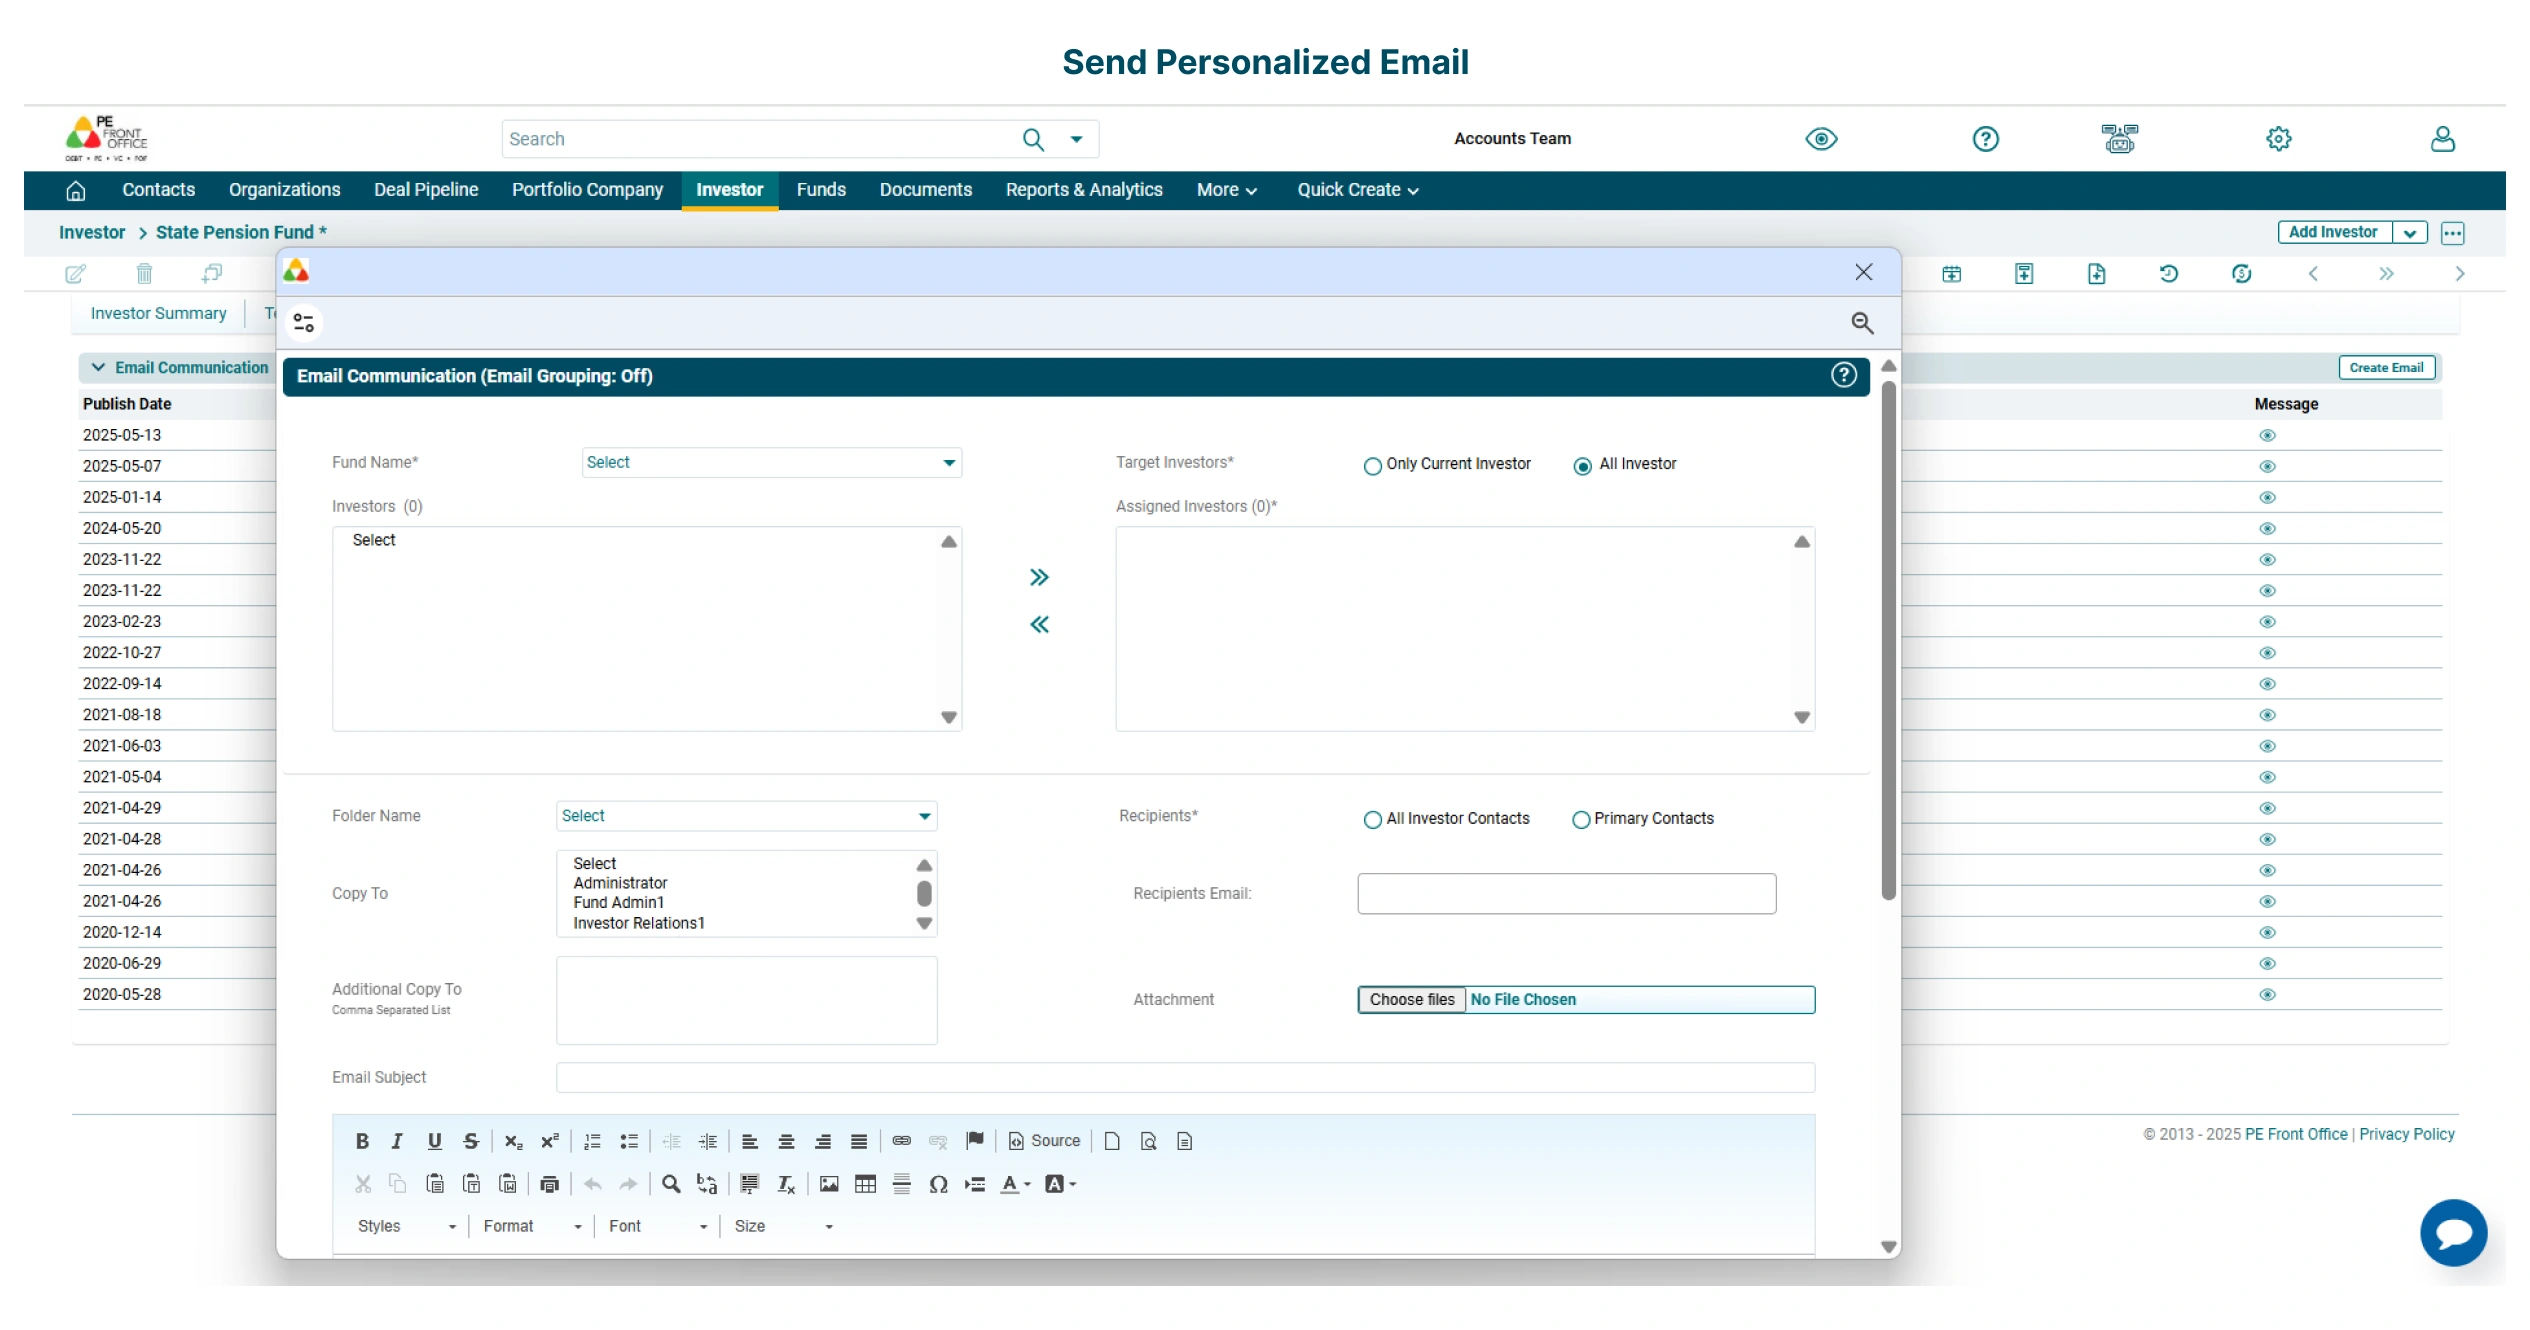Choose All Investor Contacts recipients

1372,819
